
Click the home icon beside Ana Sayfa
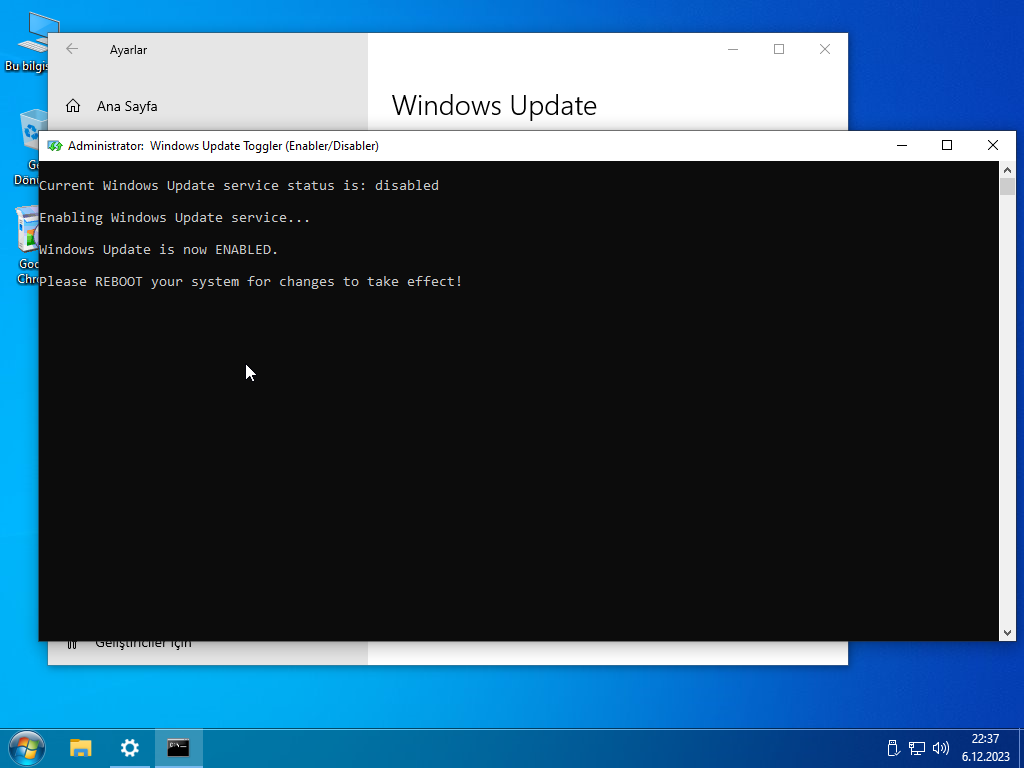(73, 106)
